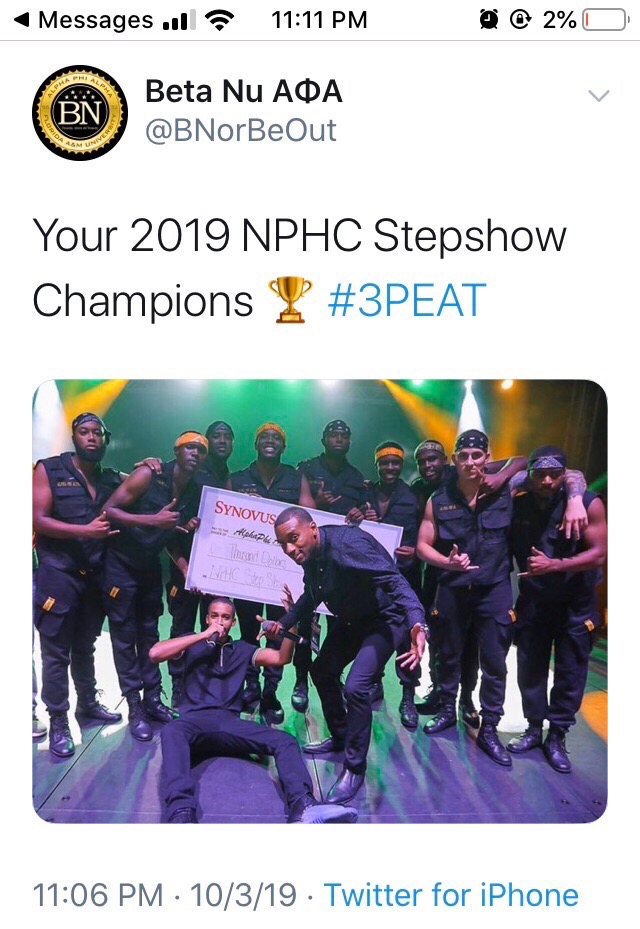
Task: Open the Beta Nu ΑΦΑ display name
Action: pos(244,92)
